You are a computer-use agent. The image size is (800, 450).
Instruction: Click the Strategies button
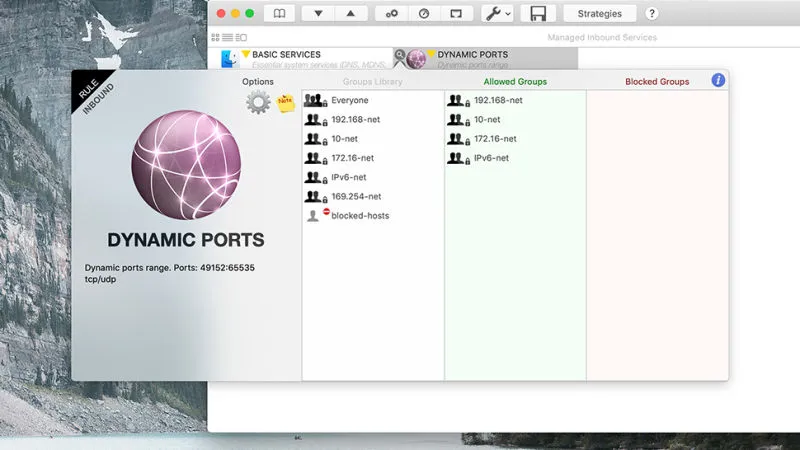click(x=599, y=14)
